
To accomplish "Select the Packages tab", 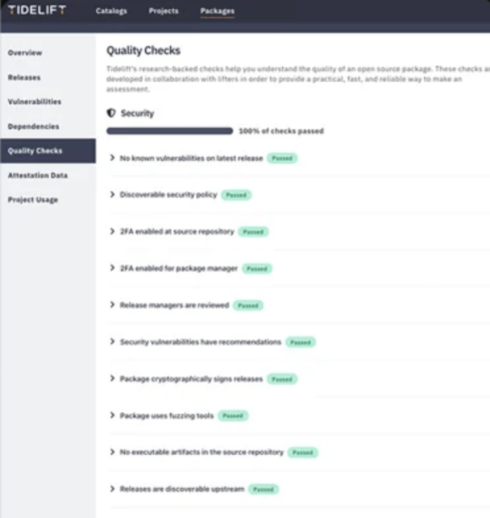I will pyautogui.click(x=217, y=11).
